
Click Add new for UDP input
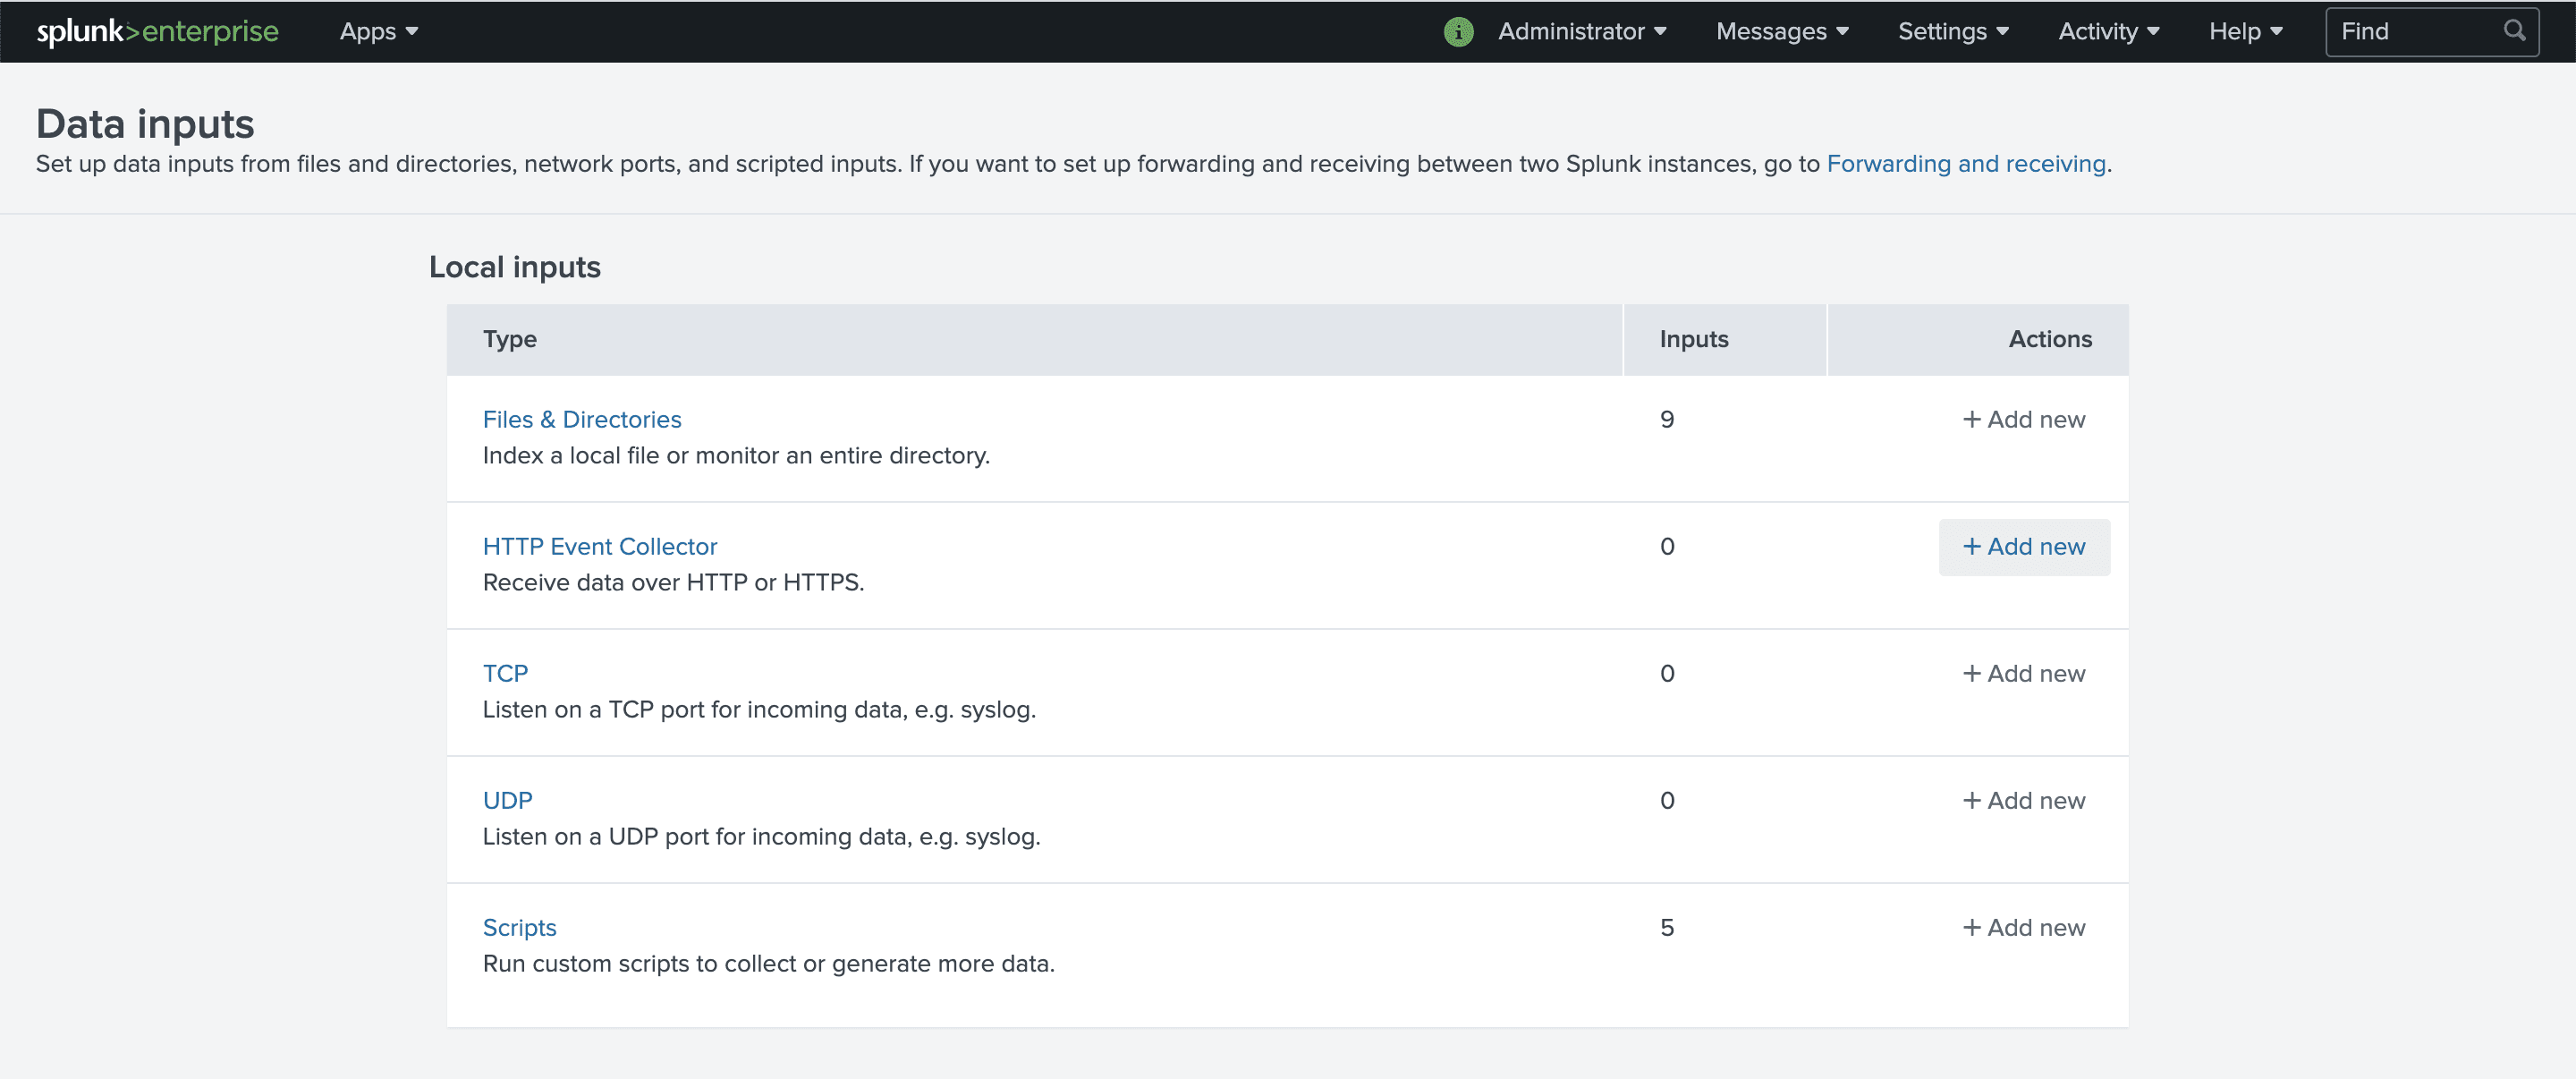tap(2022, 800)
